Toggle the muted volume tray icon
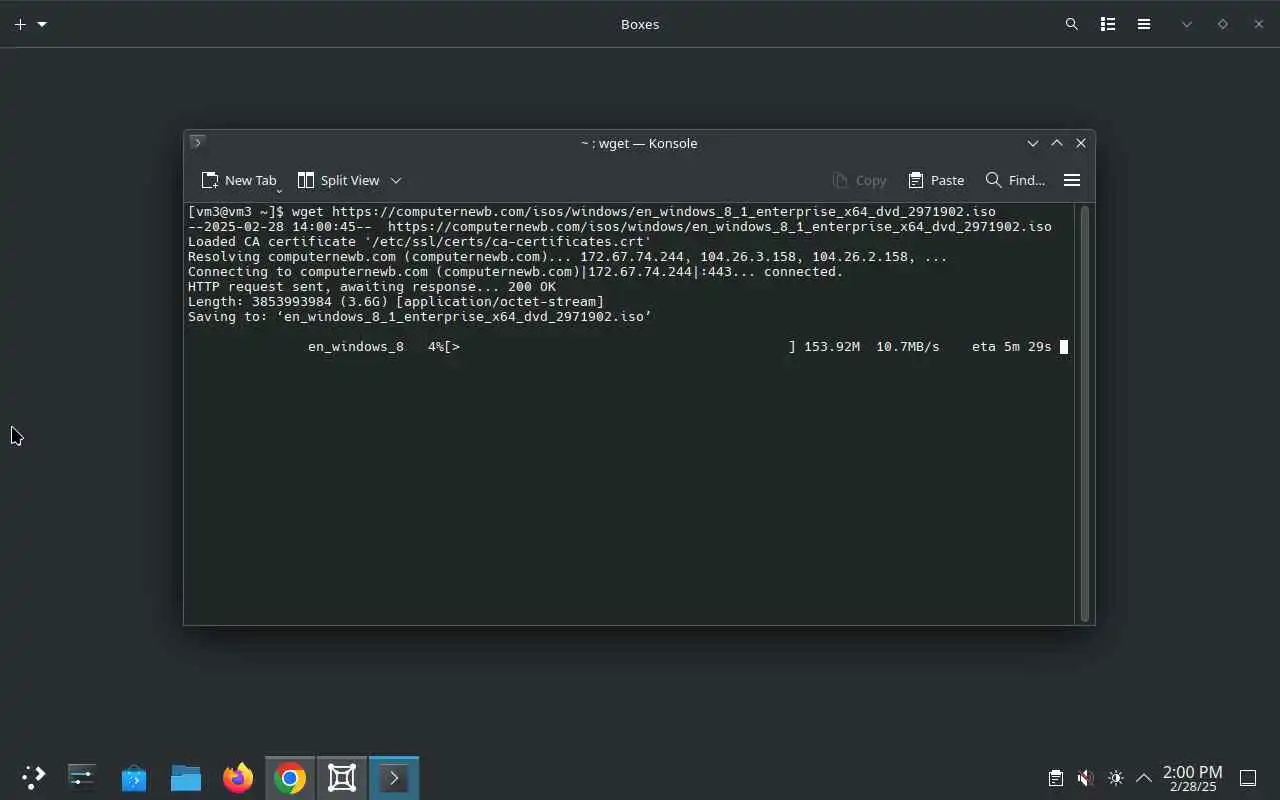 [x=1085, y=778]
